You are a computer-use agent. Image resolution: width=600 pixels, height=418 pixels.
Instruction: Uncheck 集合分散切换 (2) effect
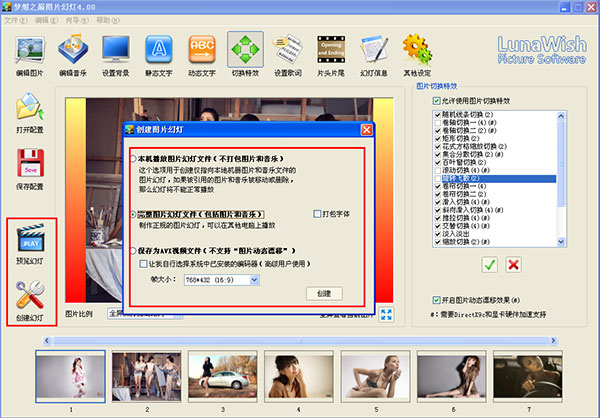[438, 154]
